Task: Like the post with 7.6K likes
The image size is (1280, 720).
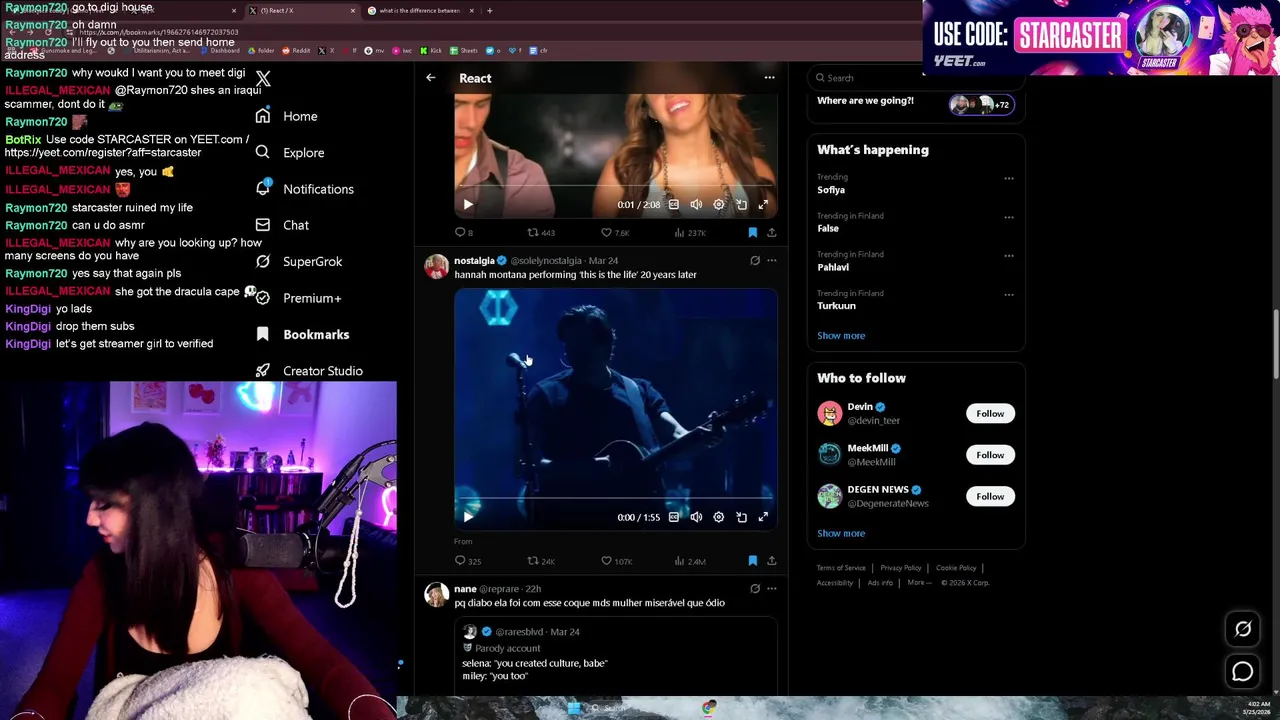Action: 615,232
